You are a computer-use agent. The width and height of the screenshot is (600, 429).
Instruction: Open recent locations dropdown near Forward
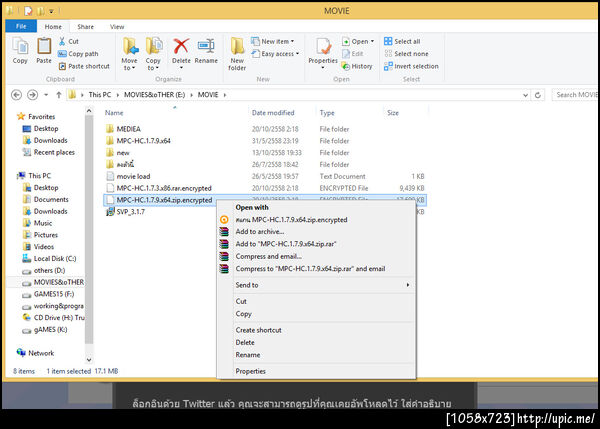tap(46, 95)
